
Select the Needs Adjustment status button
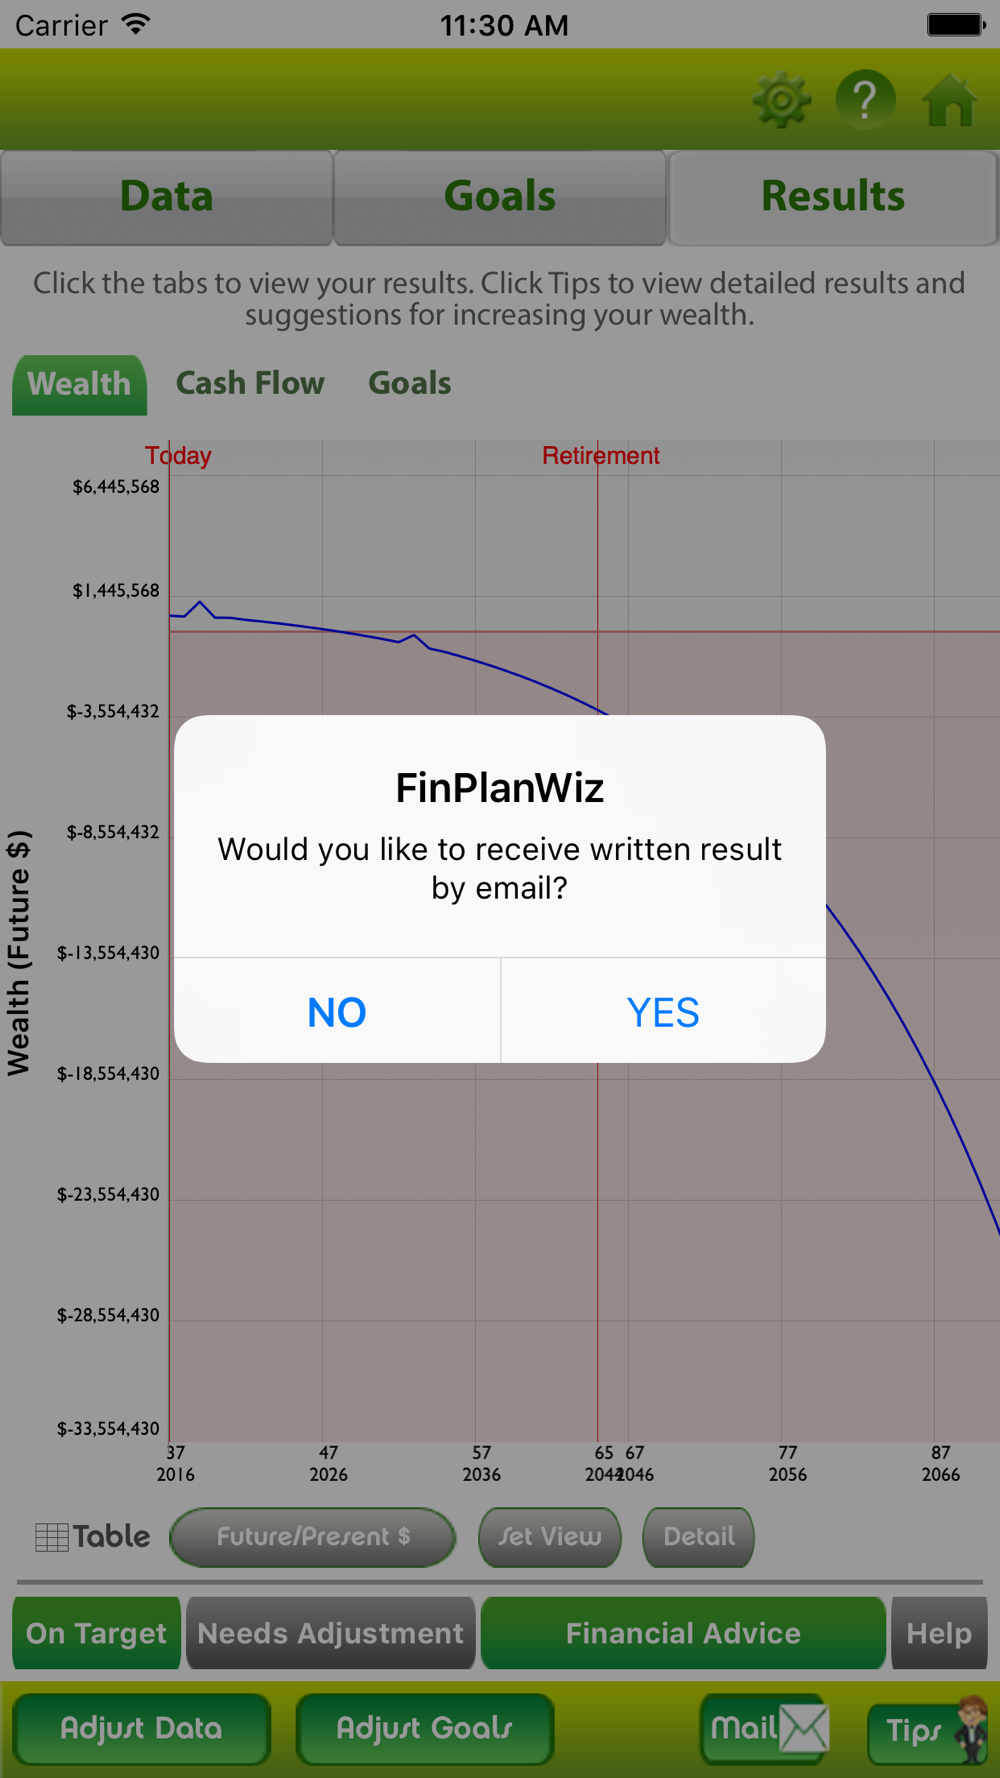(331, 1633)
